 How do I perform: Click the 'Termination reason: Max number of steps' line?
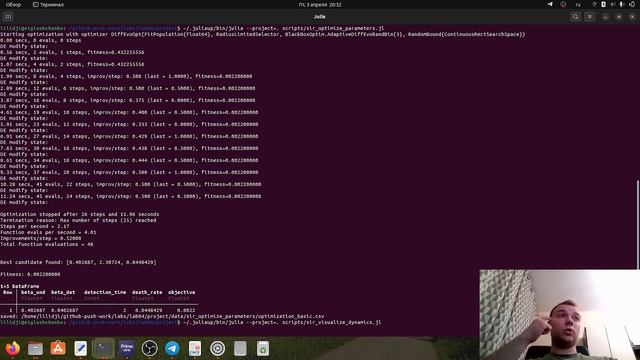click(x=78, y=220)
